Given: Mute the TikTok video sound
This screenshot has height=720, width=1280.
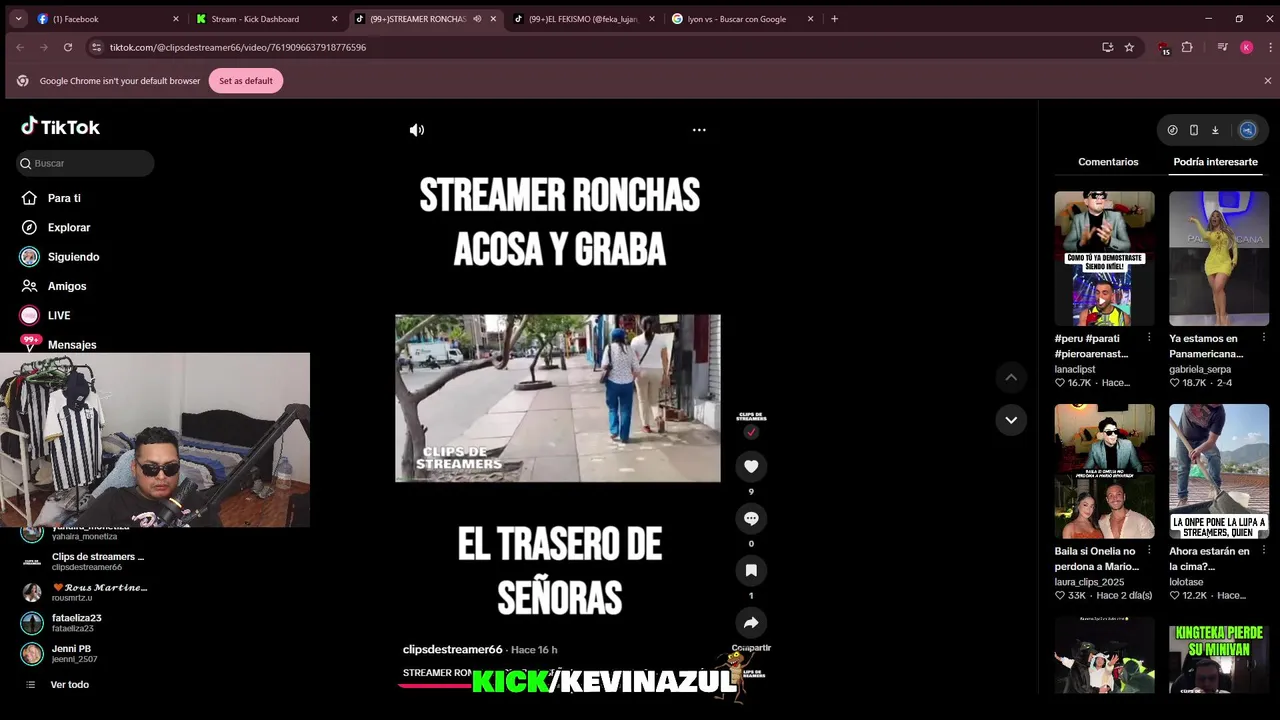Looking at the screenshot, I should (417, 130).
